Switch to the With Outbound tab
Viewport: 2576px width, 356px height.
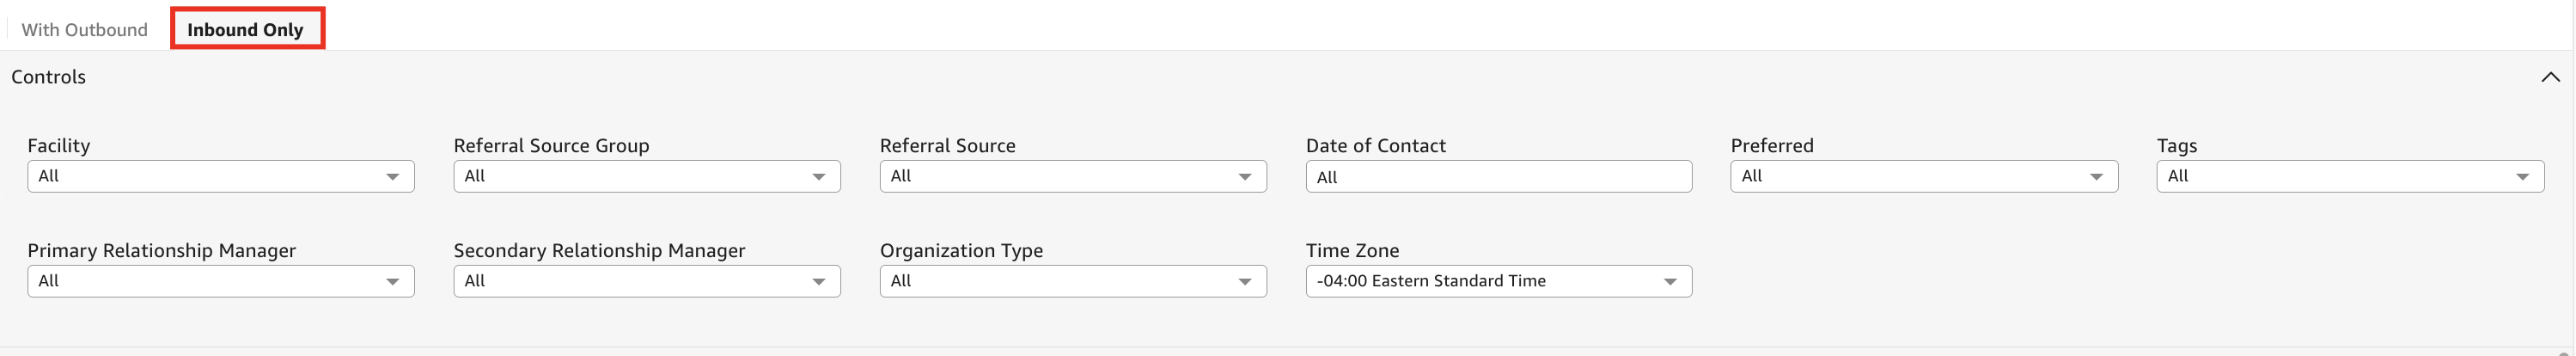tap(84, 30)
